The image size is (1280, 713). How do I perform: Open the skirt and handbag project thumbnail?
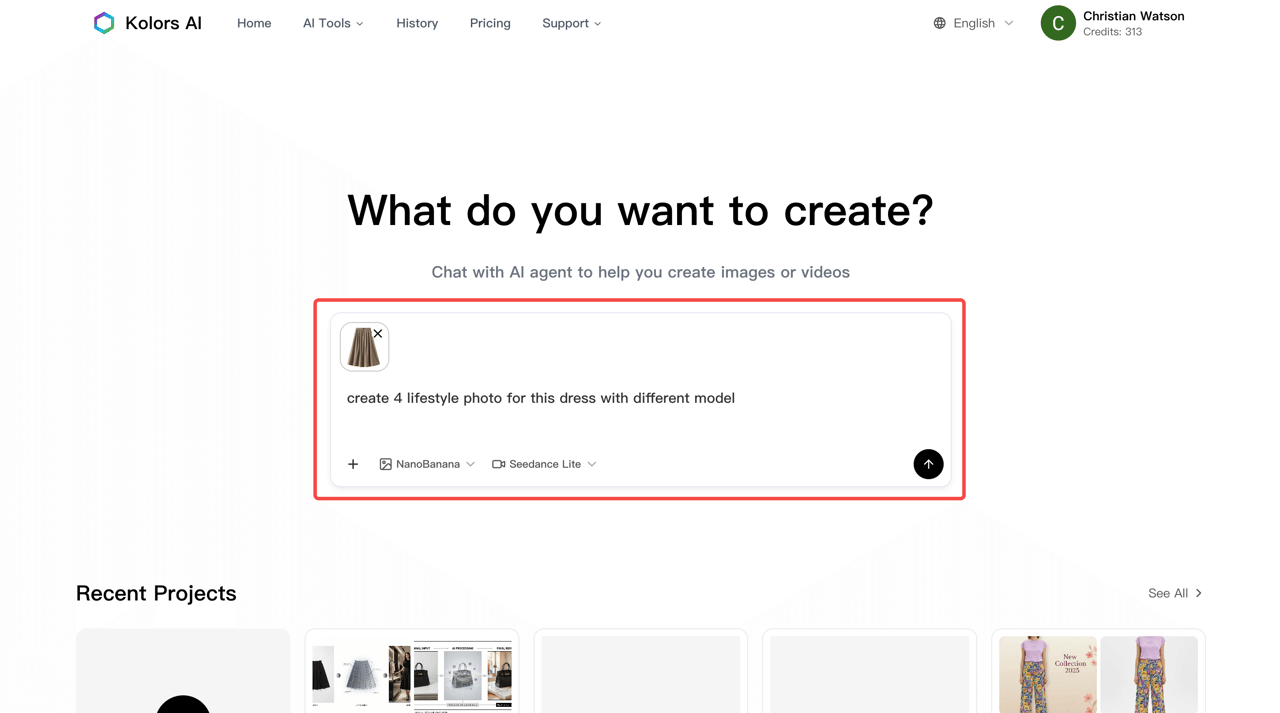412,672
